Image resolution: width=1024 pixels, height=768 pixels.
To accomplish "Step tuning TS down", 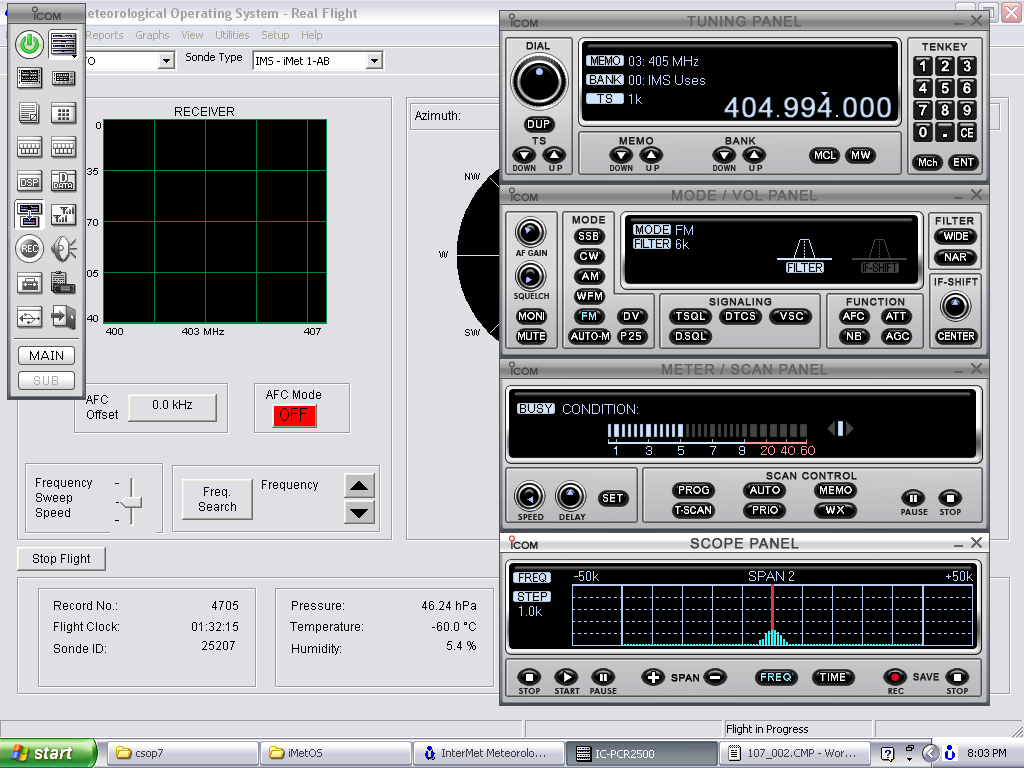I will click(524, 155).
